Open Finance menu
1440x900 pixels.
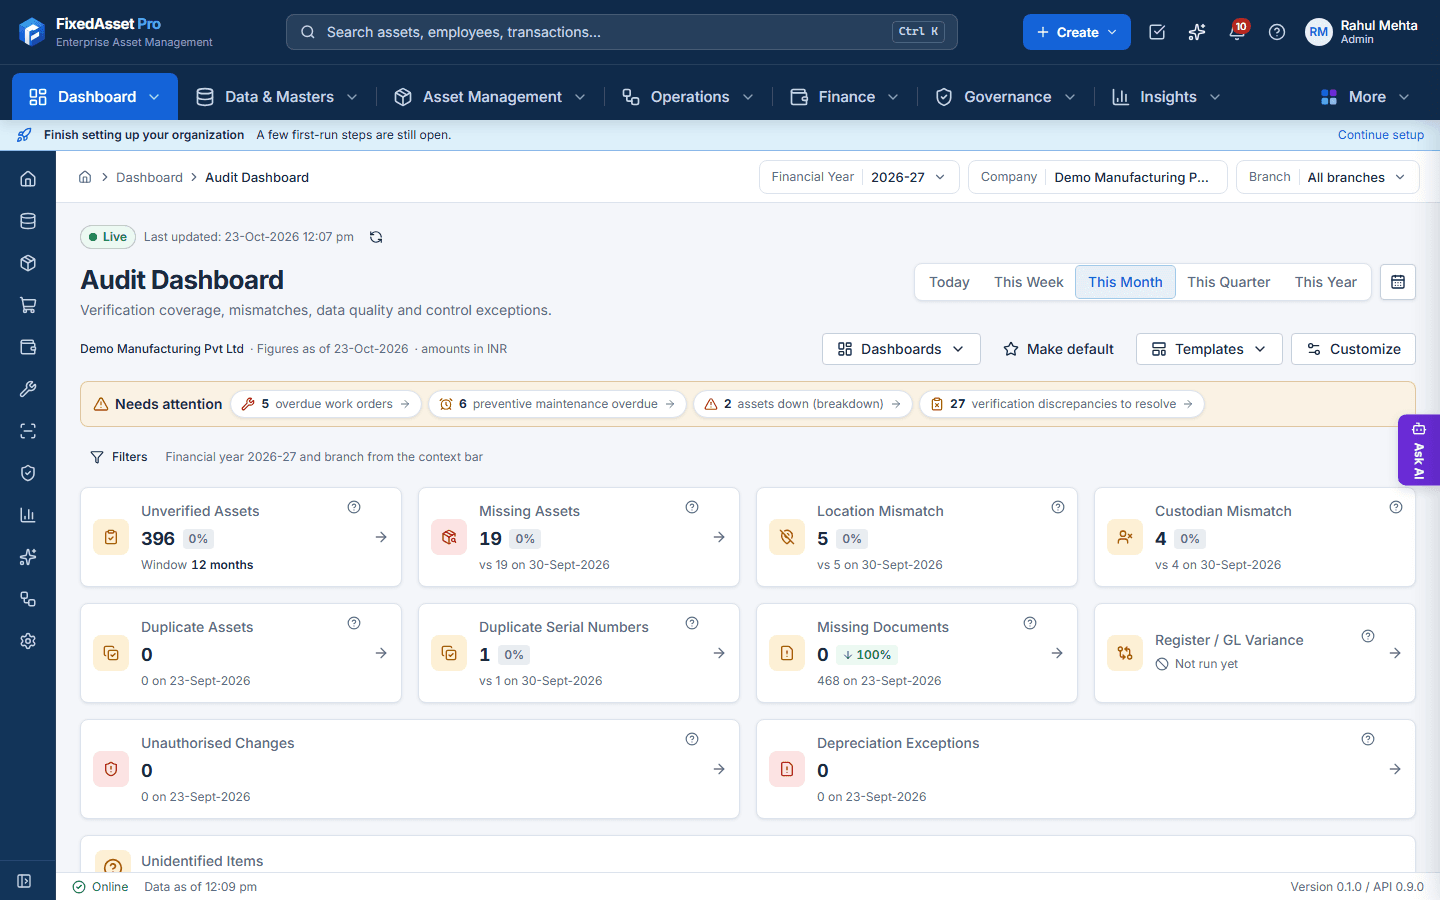click(845, 97)
